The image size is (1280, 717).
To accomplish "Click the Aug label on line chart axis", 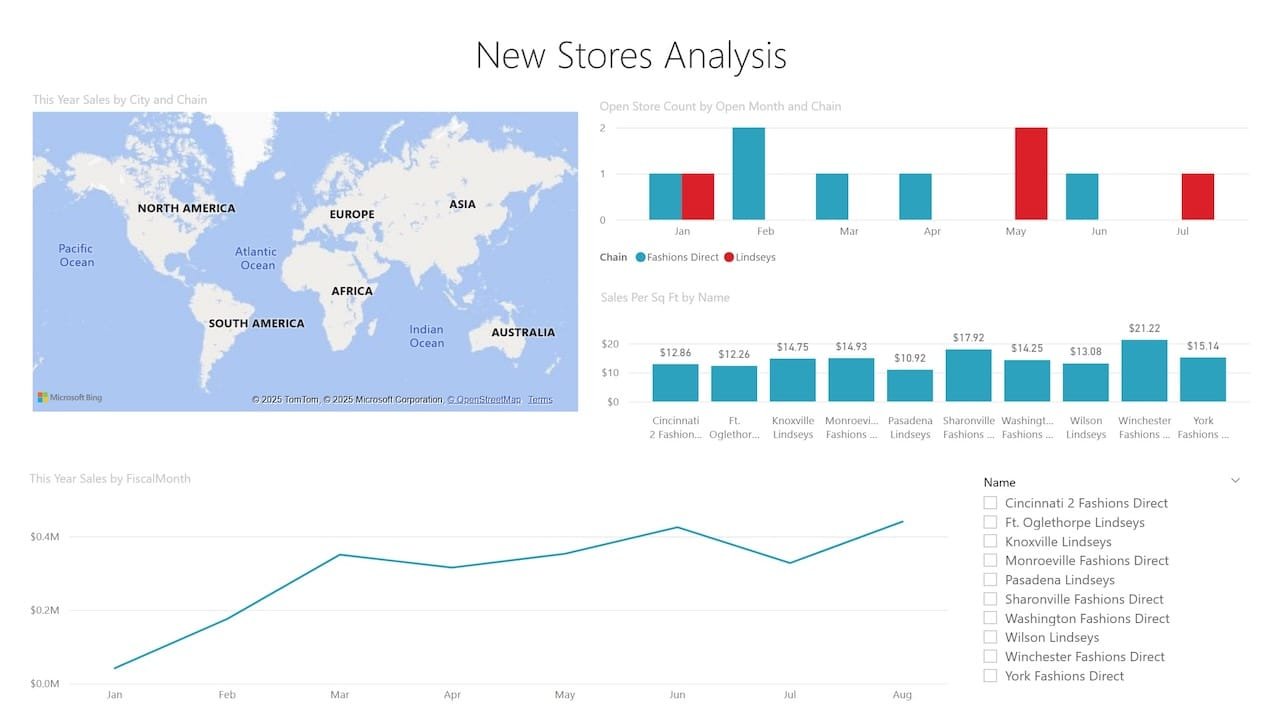I will pyautogui.click(x=903, y=695).
